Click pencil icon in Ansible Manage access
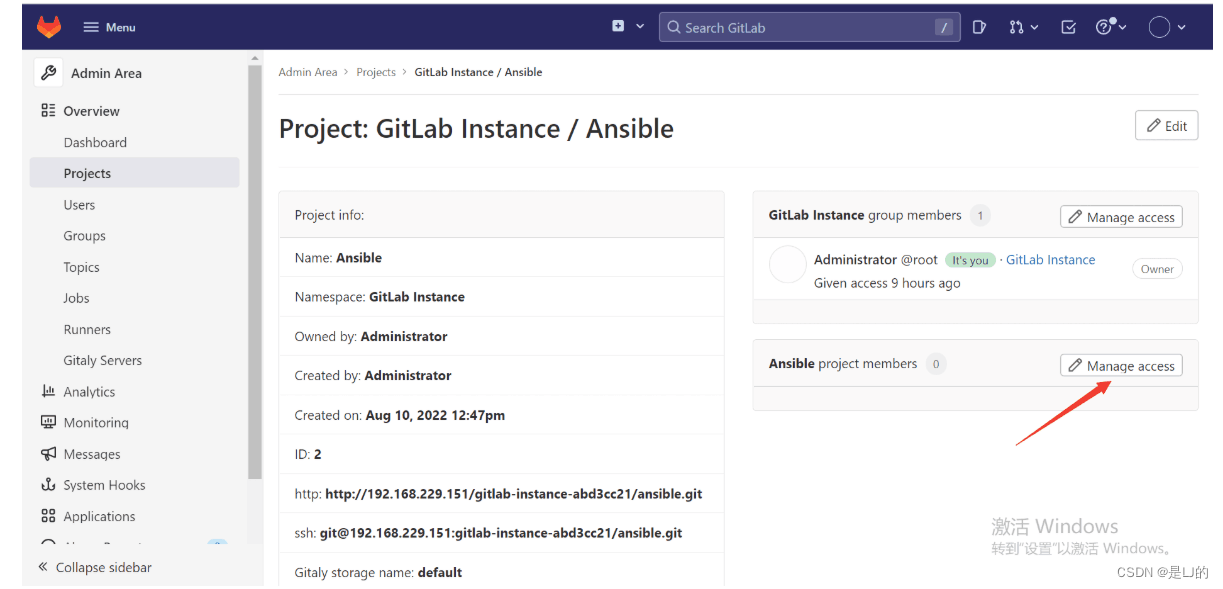 [x=1076, y=366]
